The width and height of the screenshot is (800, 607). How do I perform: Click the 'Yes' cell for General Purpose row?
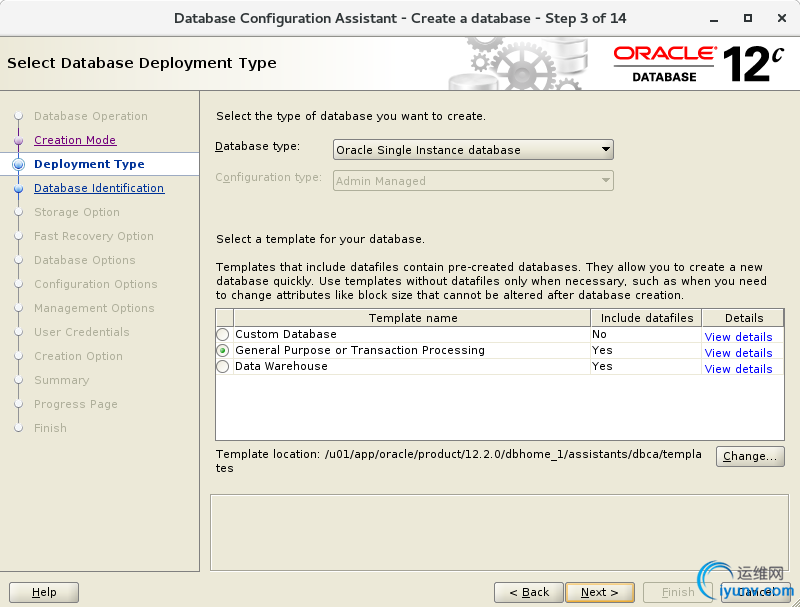pos(646,350)
